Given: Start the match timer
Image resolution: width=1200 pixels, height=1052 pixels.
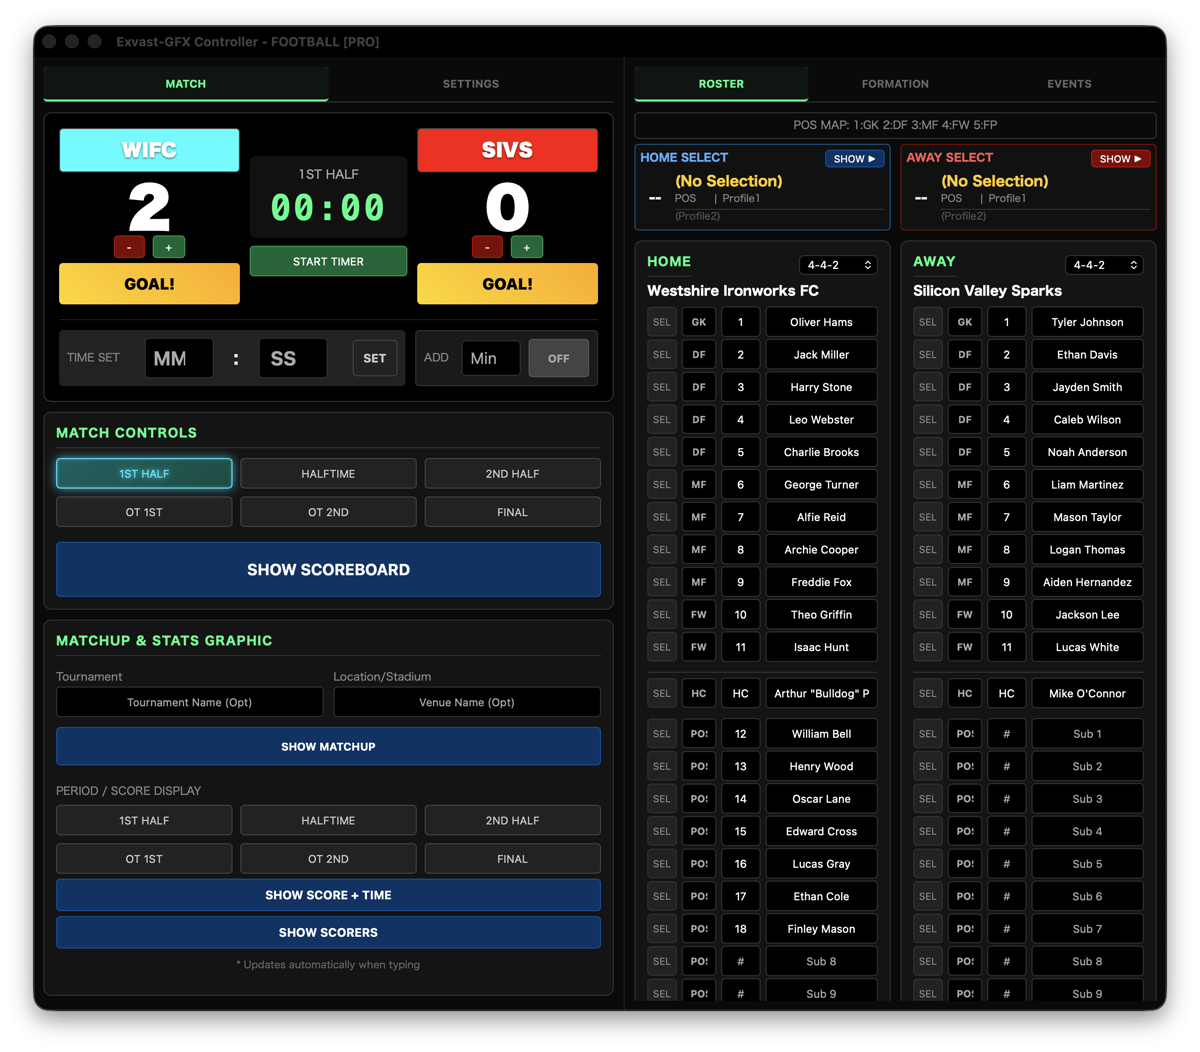Looking at the screenshot, I should (328, 261).
